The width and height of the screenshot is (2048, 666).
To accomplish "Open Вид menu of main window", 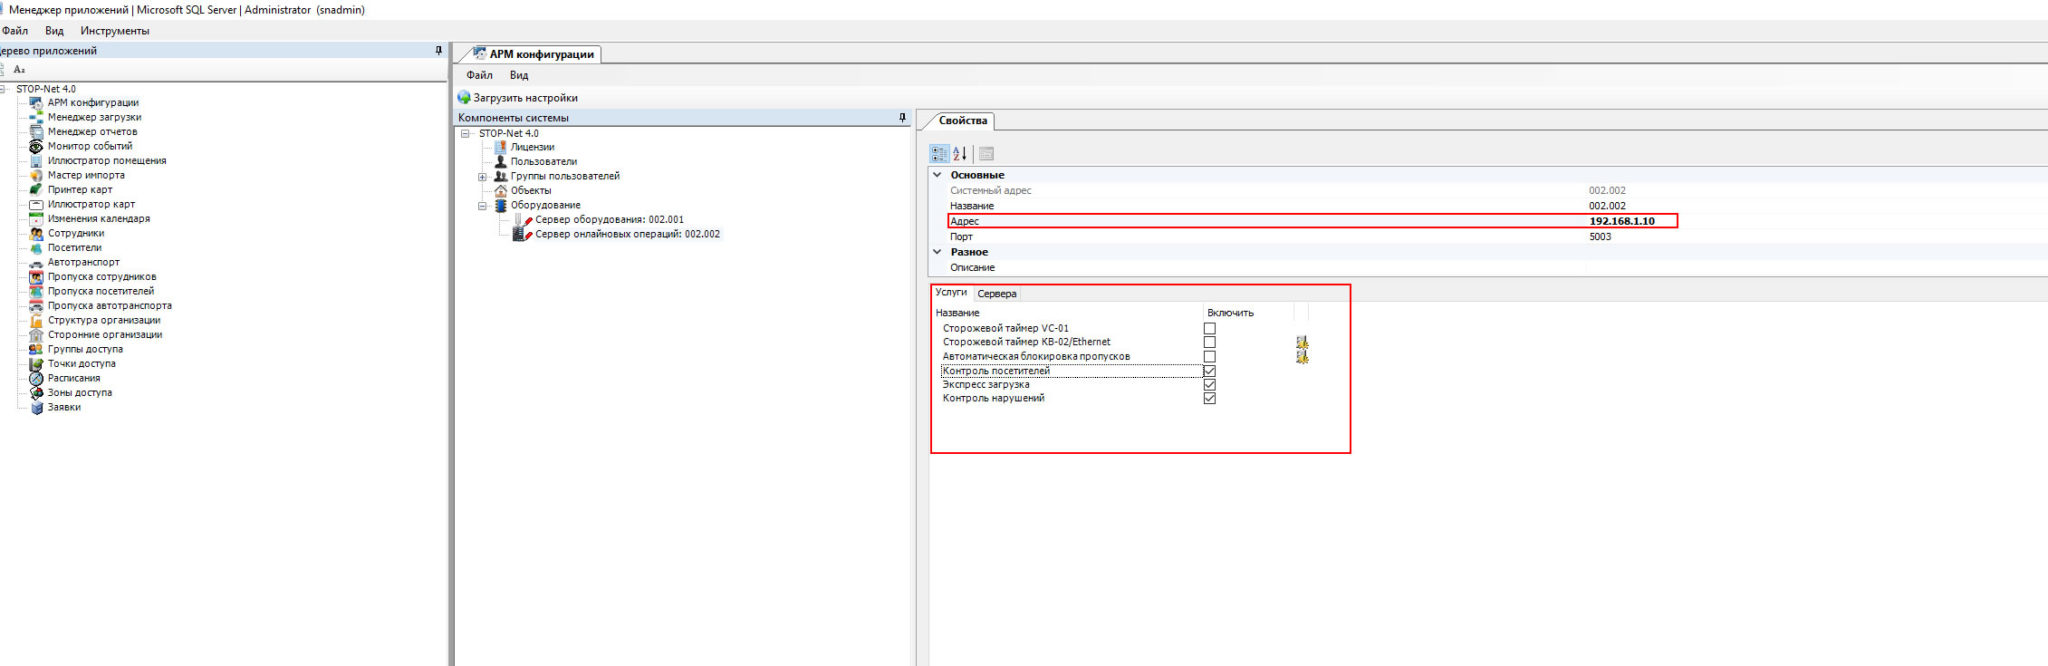I will (x=54, y=31).
